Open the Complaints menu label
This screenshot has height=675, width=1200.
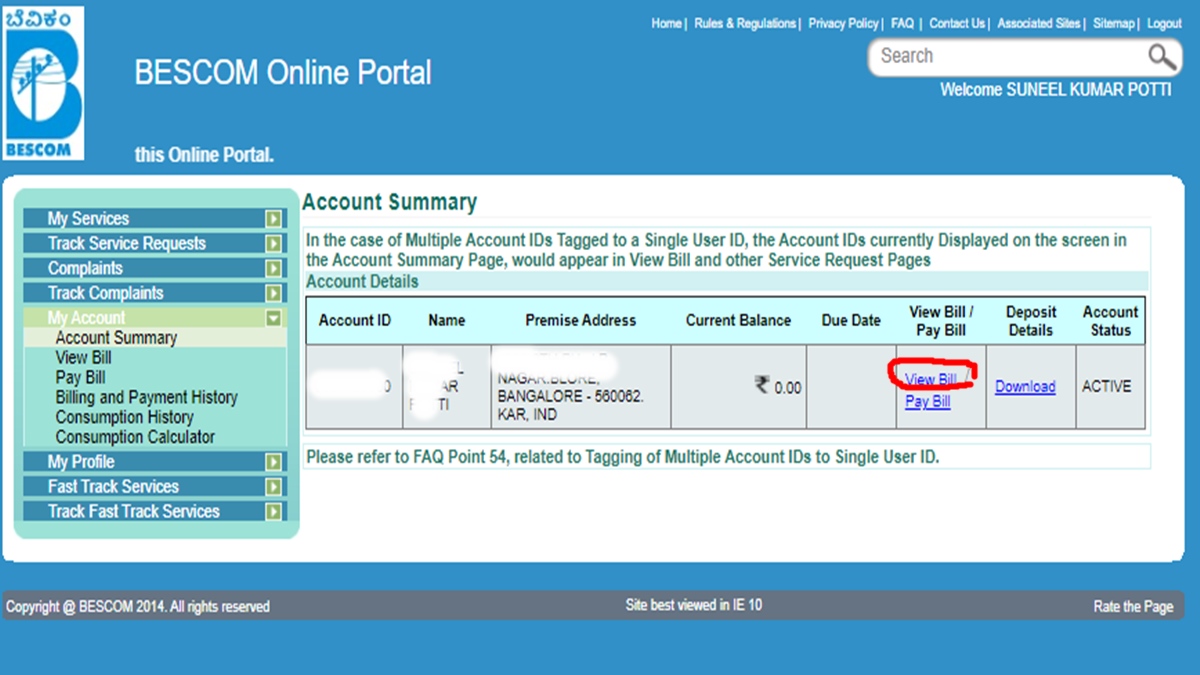85,269
